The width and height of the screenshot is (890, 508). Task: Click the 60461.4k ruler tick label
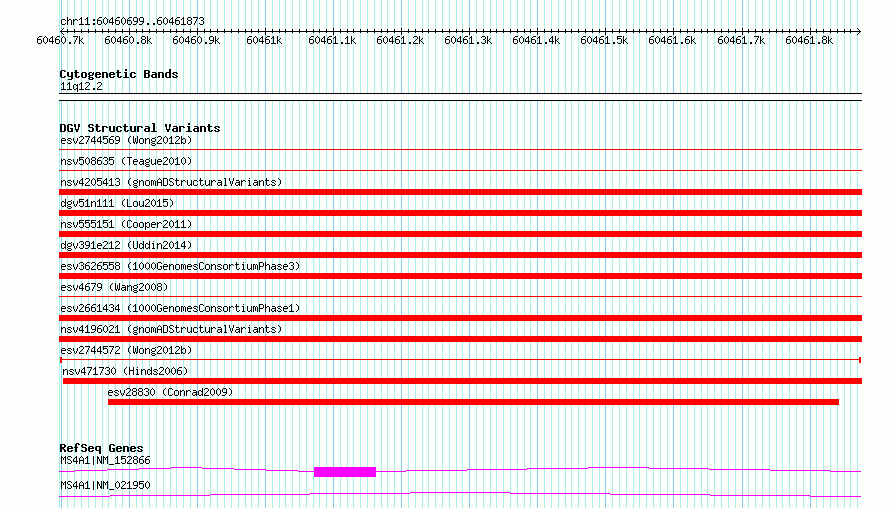(x=536, y=40)
